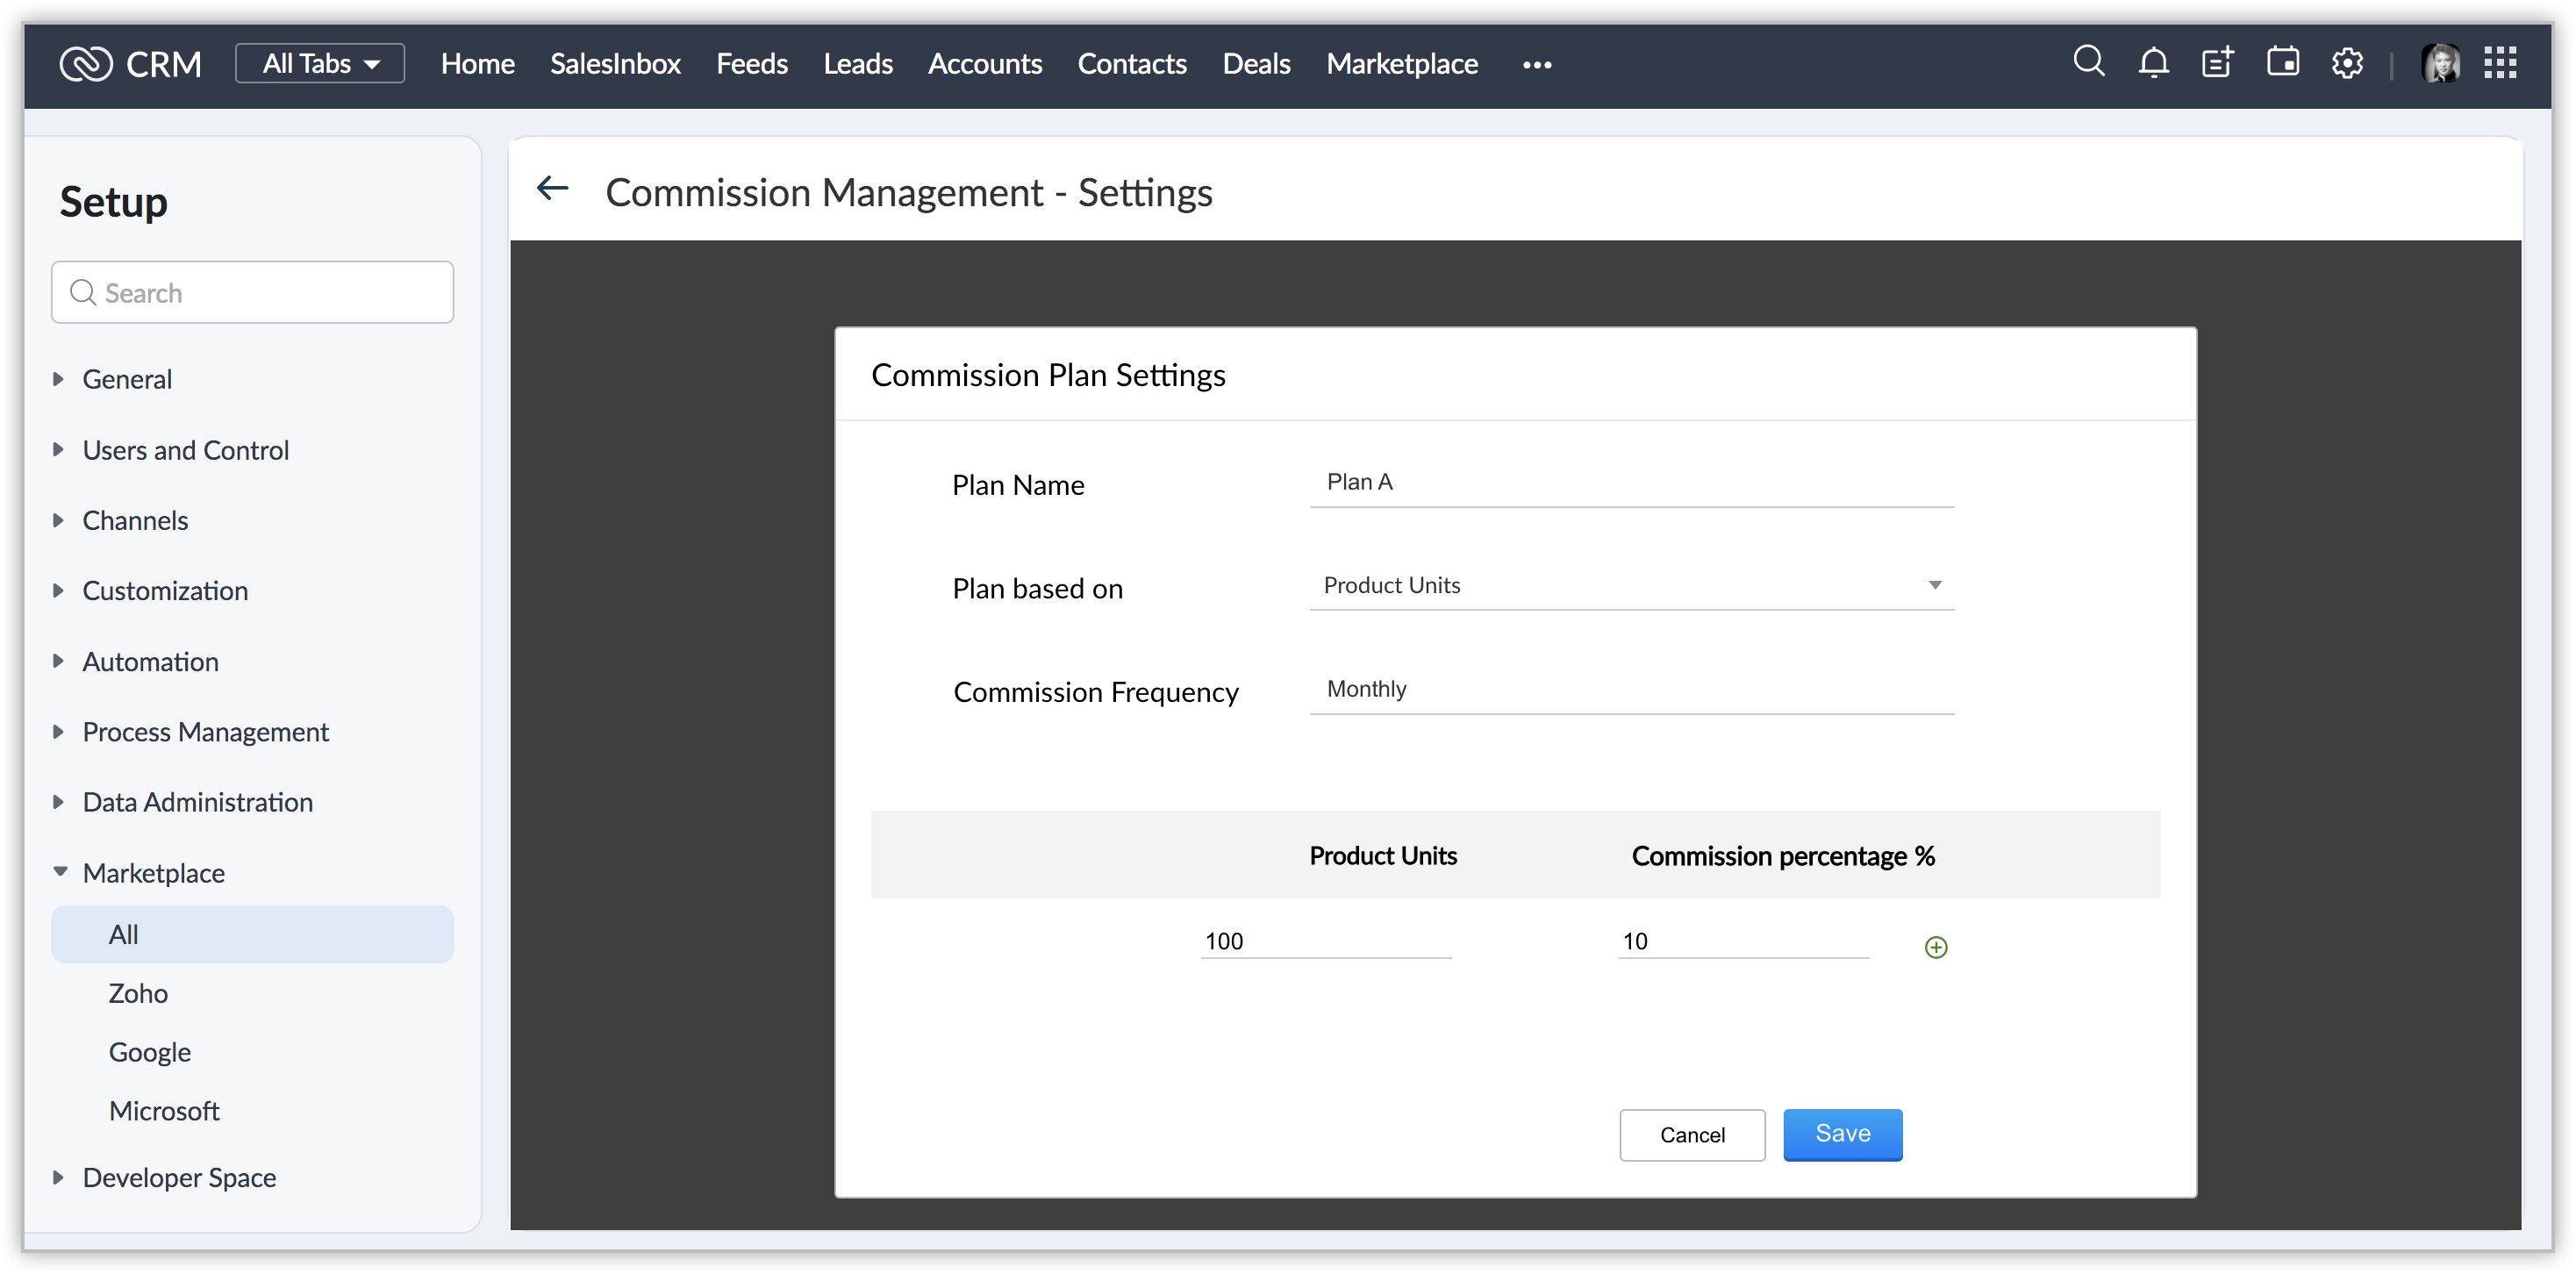Open the setup gear icon
Image resolution: width=2576 pixels, height=1274 pixels.
(2347, 63)
